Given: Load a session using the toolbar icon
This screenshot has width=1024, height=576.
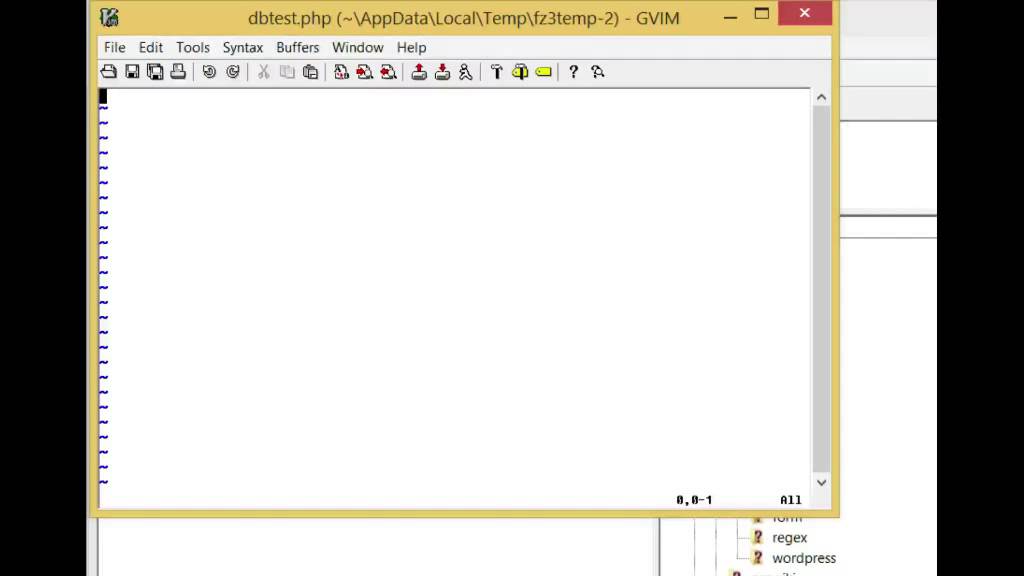Looking at the screenshot, I should pyautogui.click(x=419, y=72).
